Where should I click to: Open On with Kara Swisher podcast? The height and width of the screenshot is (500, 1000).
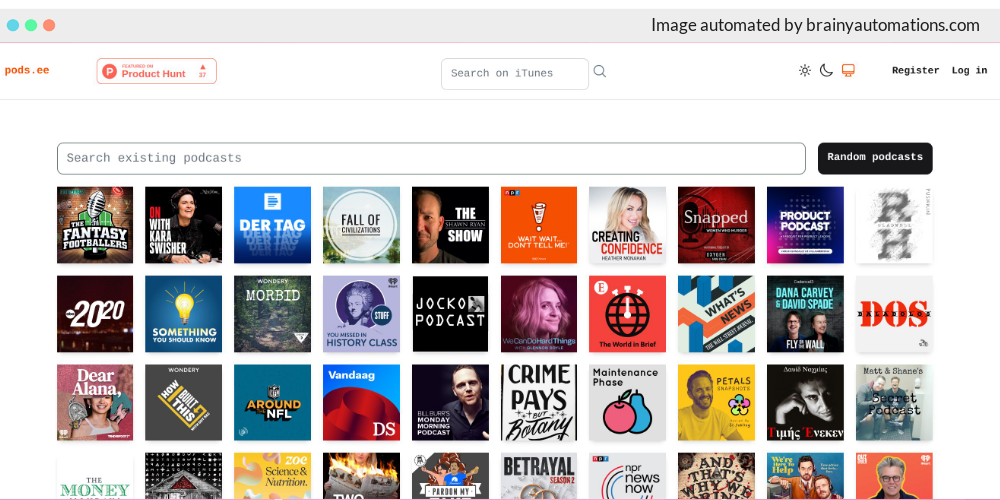[184, 225]
